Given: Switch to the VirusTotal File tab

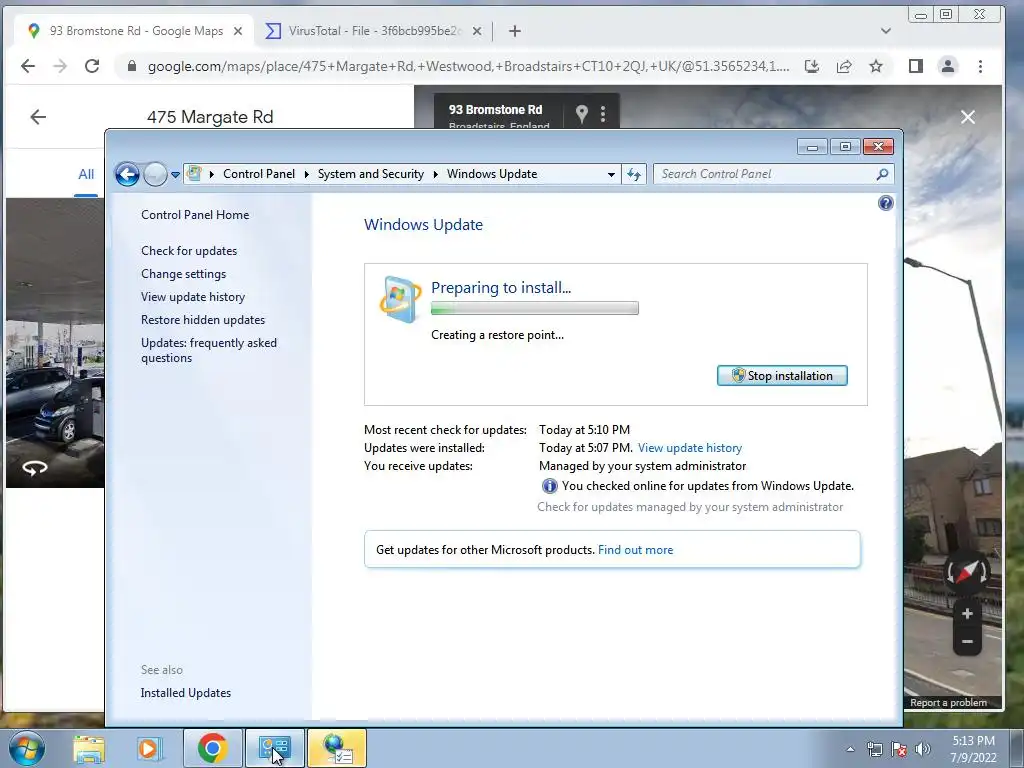Looking at the screenshot, I should tap(374, 31).
